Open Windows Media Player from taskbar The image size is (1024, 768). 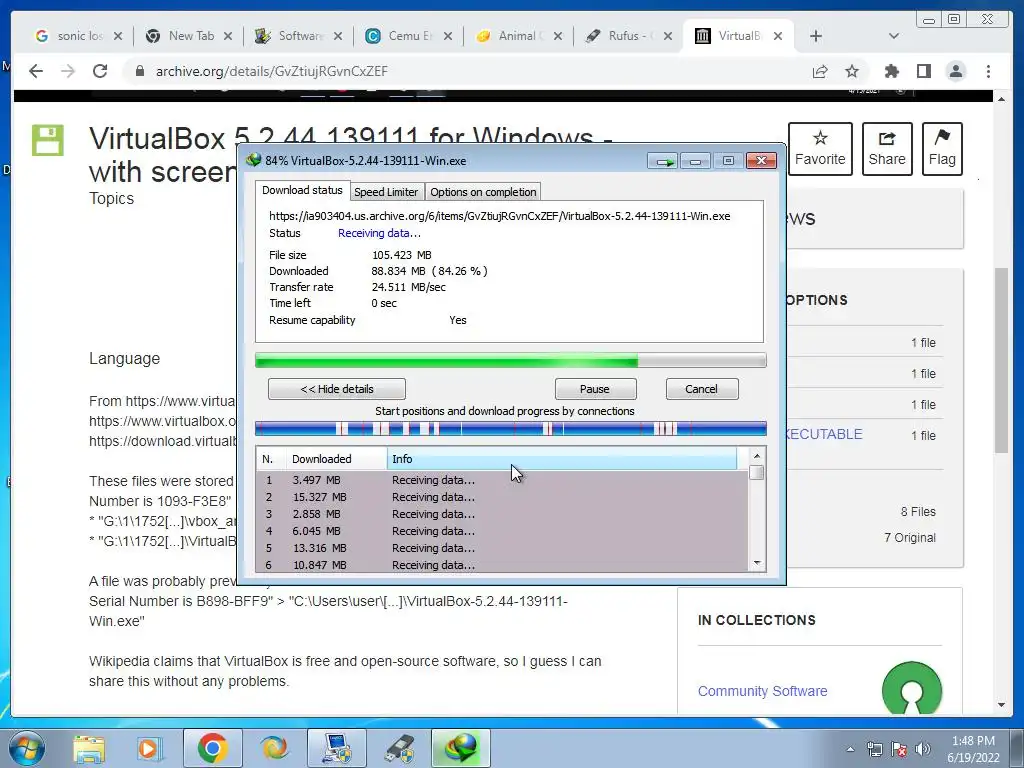[149, 748]
